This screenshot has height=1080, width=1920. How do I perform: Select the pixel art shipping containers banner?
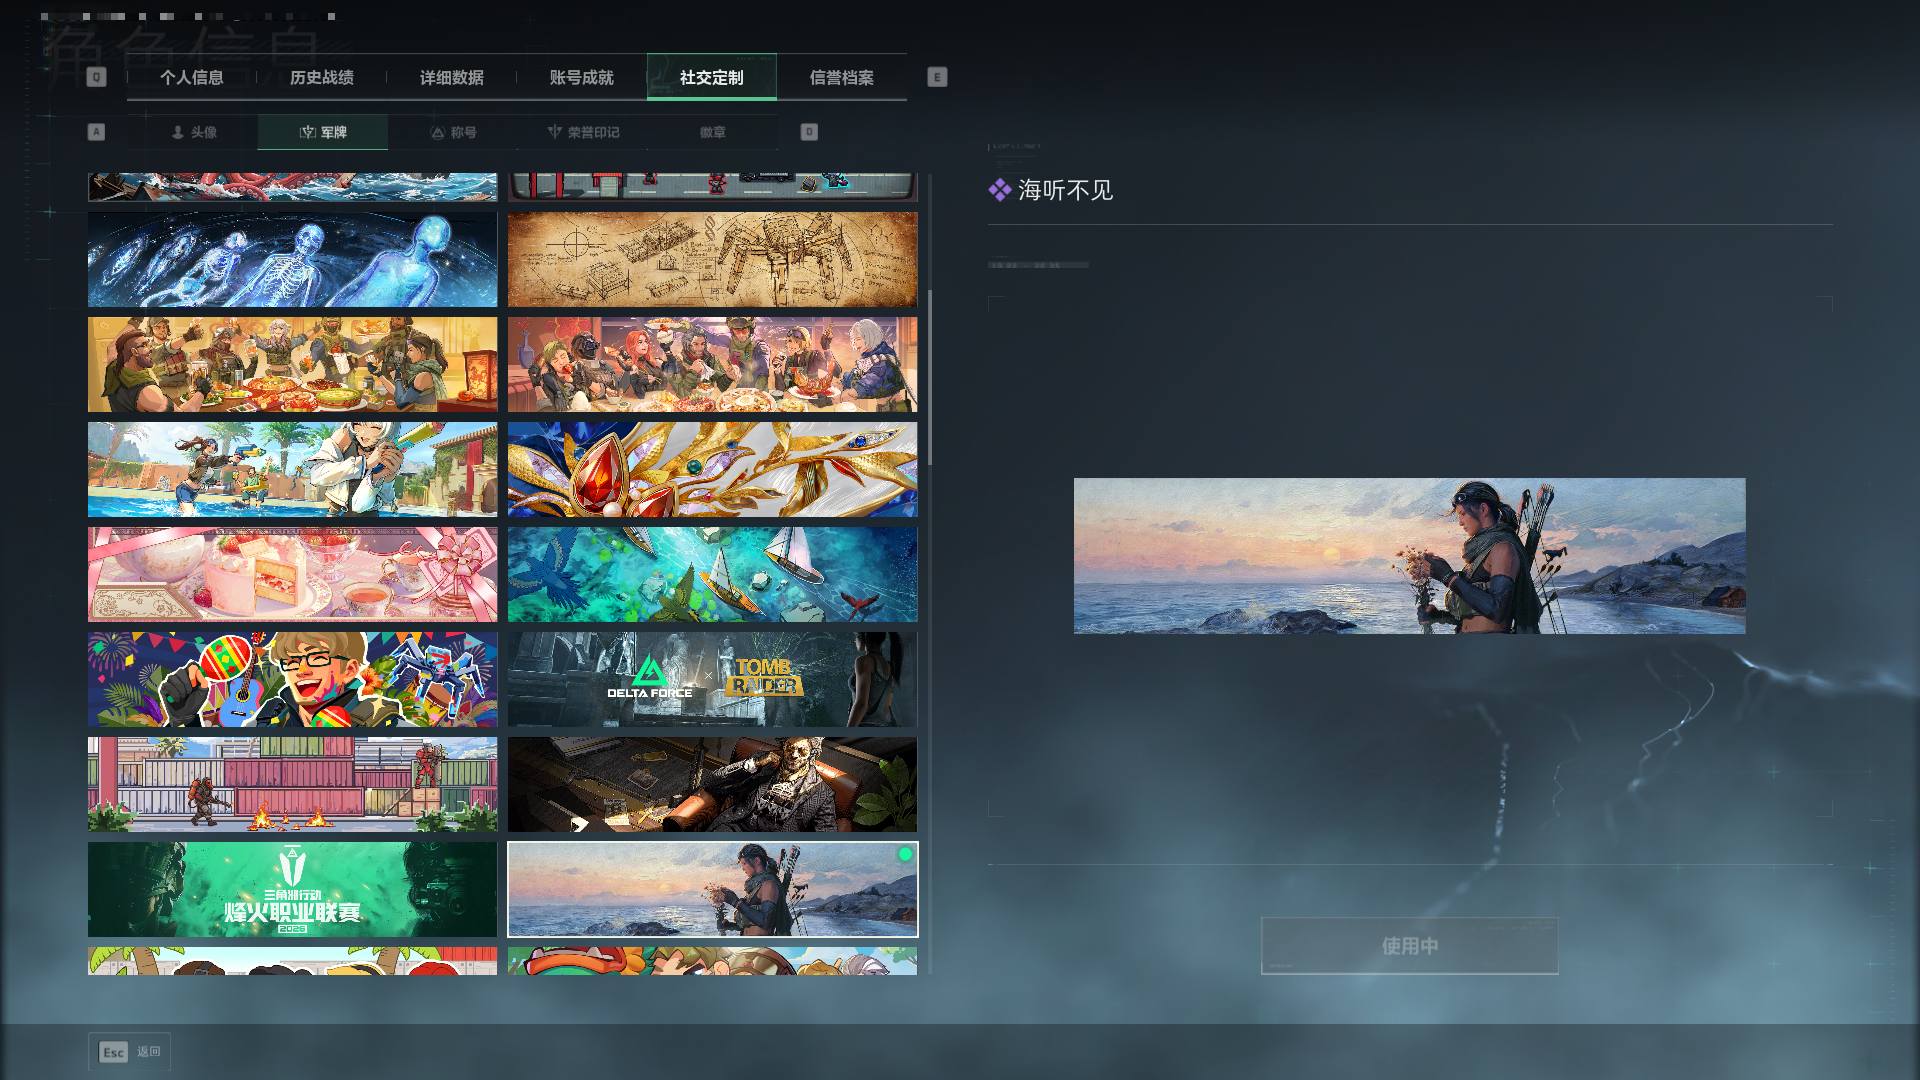[x=292, y=784]
